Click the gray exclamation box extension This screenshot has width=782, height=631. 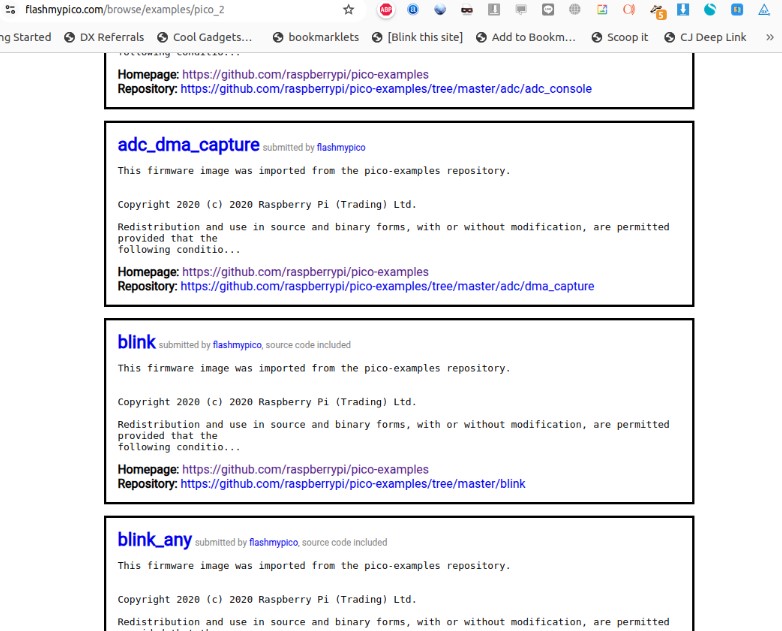494,9
